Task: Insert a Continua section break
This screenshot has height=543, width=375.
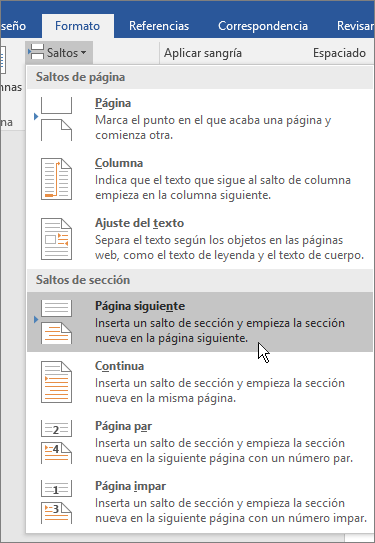Action: pyautogui.click(x=200, y=382)
